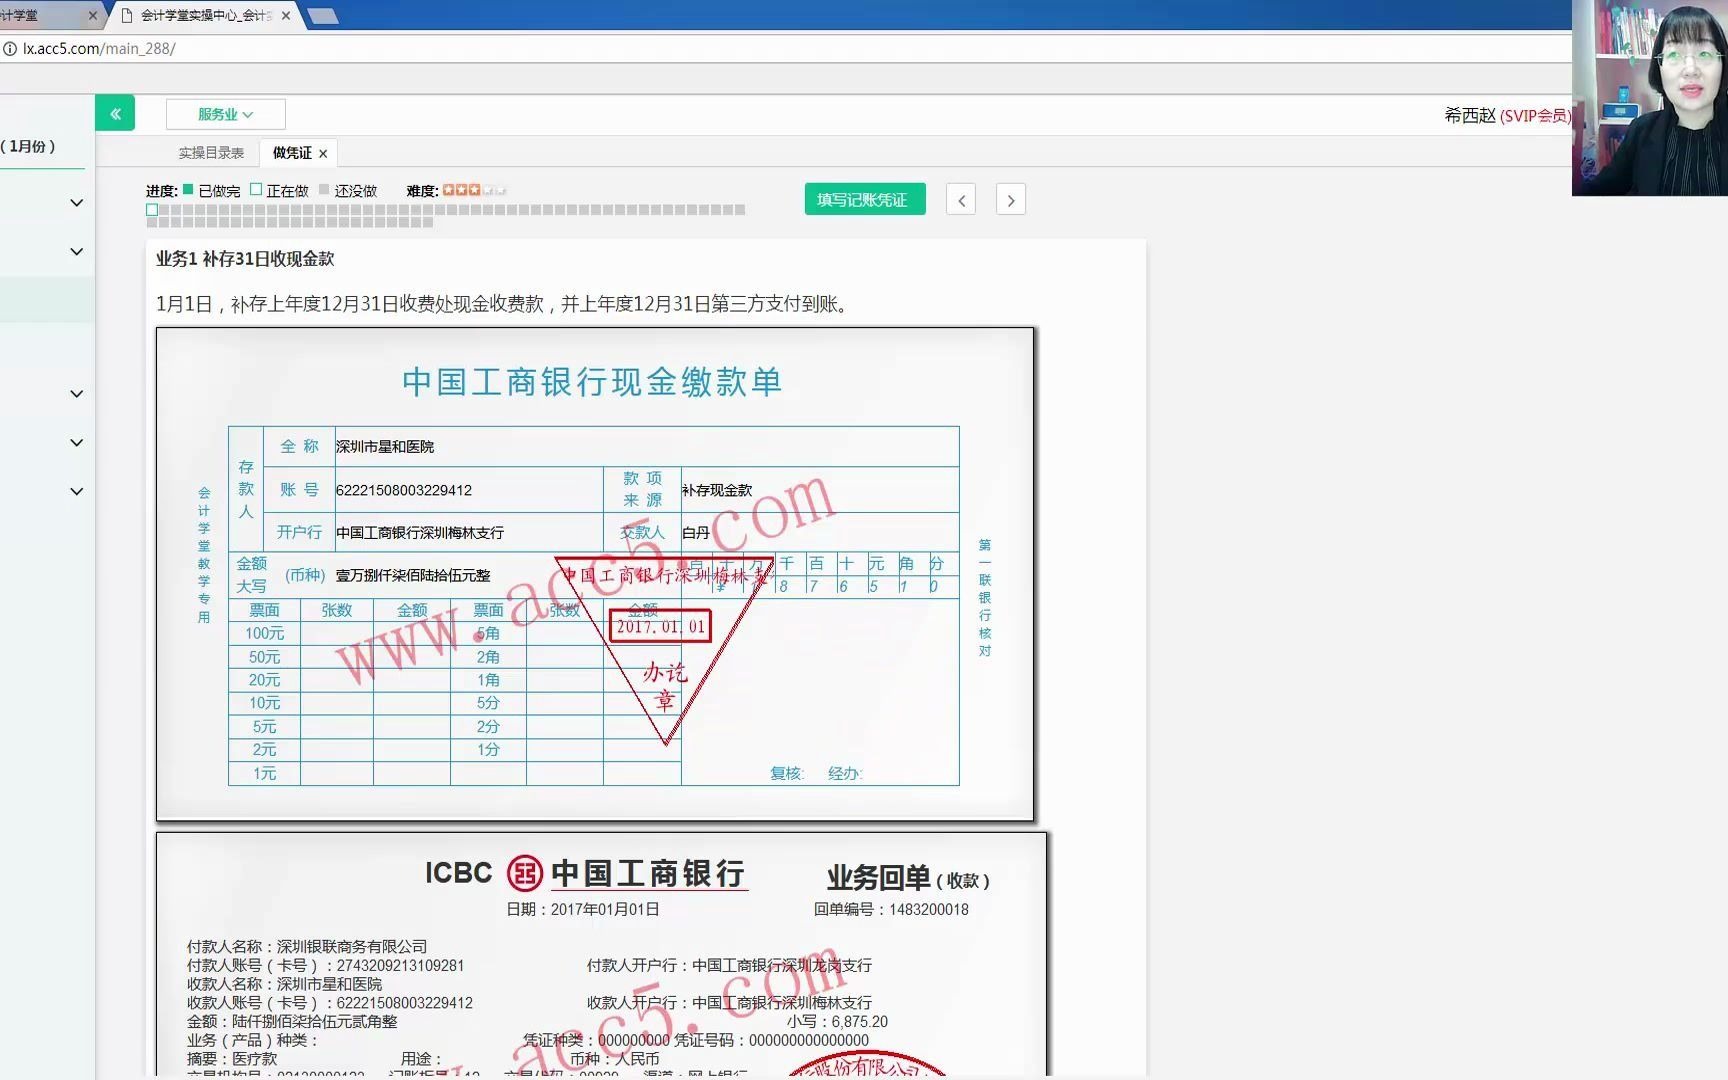The width and height of the screenshot is (1728, 1080).
Task: Expand the first chevron in the sidebar
Action: [x=76, y=202]
